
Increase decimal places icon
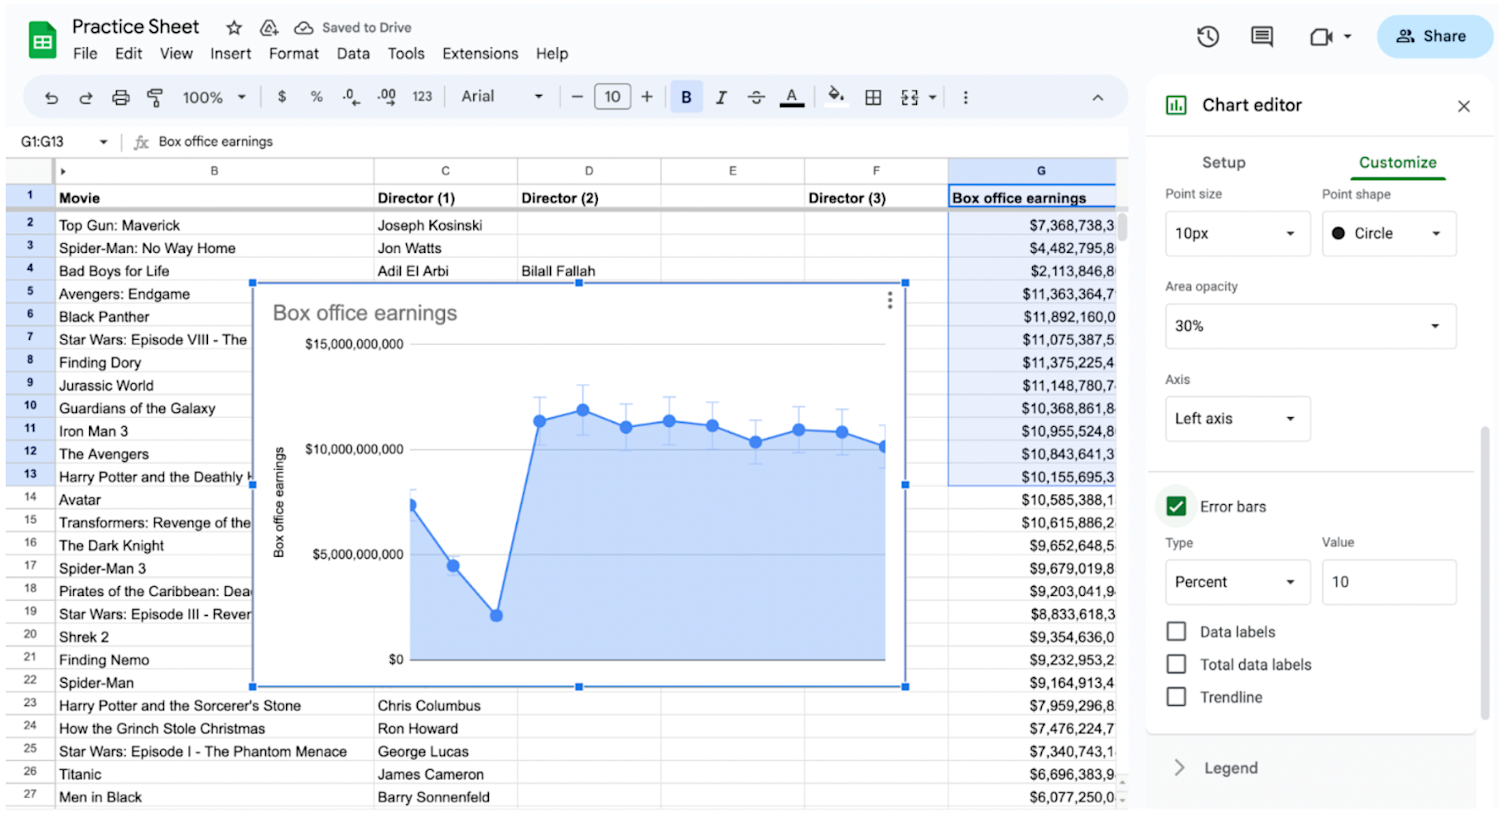(386, 97)
